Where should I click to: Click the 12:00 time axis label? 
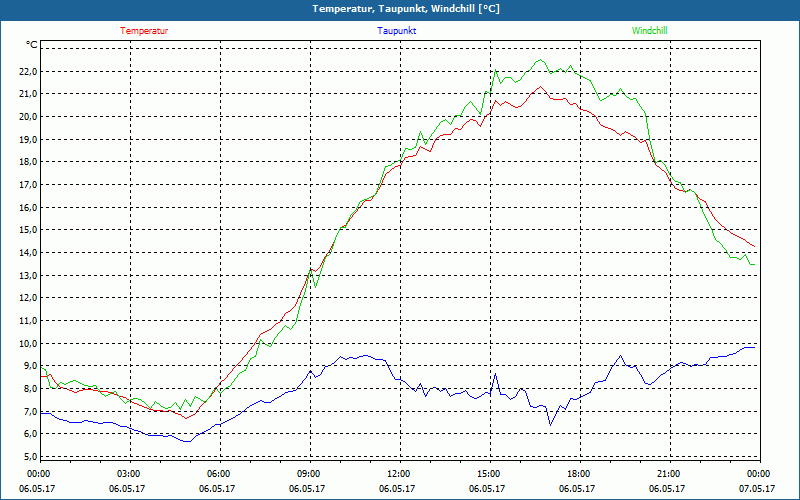click(400, 474)
